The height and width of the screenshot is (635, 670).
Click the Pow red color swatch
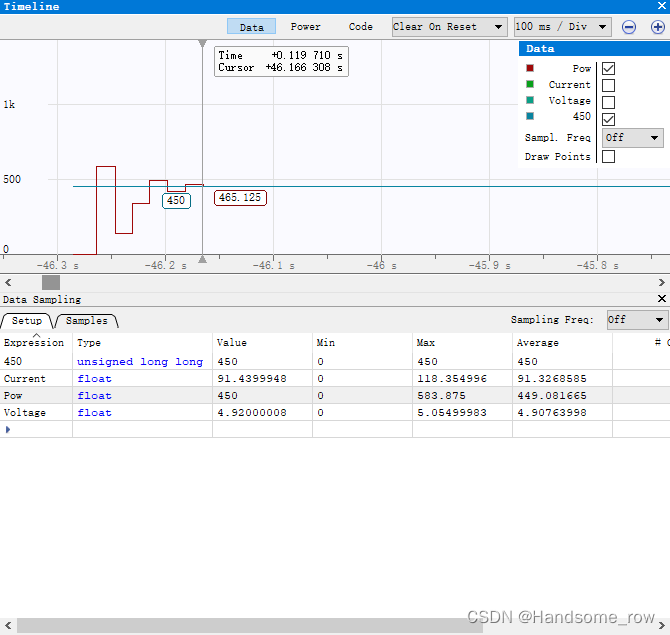coord(530,68)
